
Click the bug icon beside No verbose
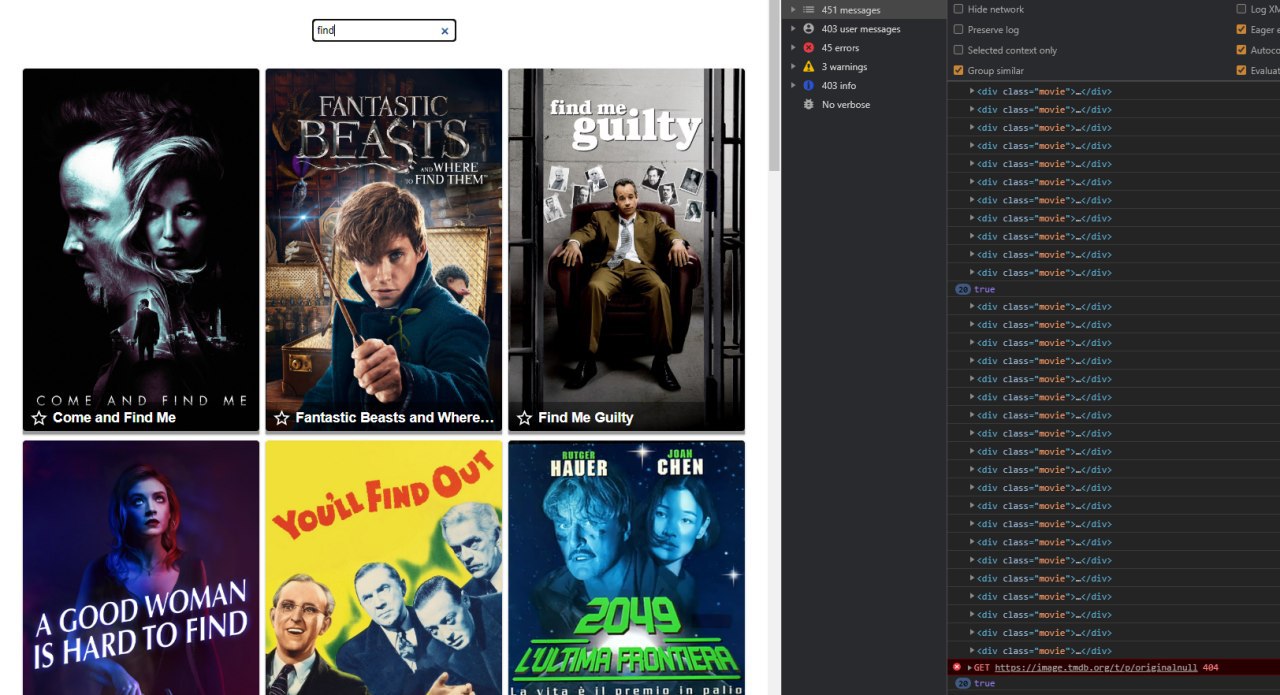[x=809, y=105]
